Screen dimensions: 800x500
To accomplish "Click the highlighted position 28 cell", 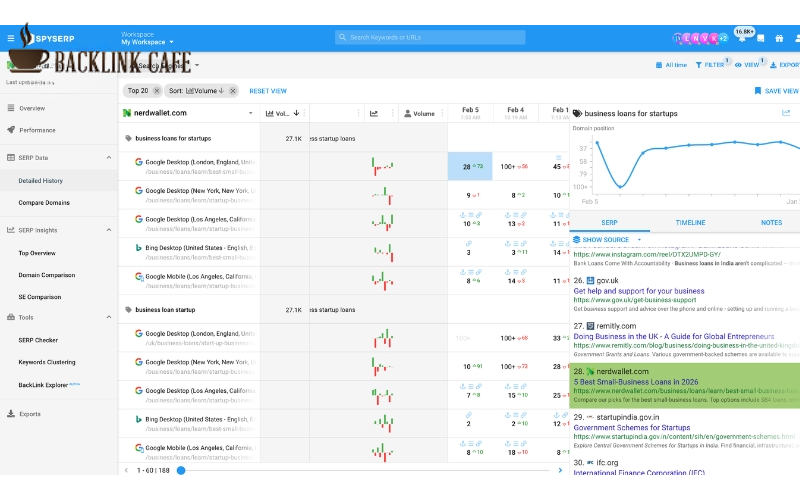I will (470, 166).
